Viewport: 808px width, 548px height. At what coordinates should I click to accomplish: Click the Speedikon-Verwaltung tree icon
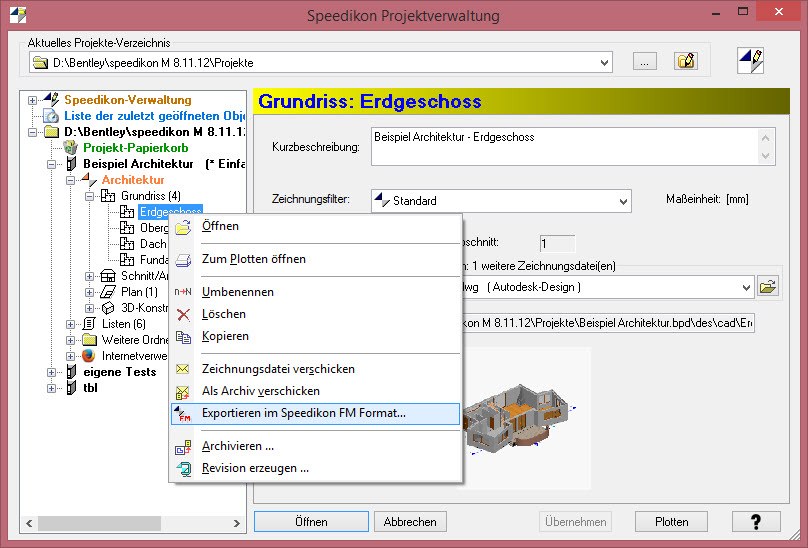pyautogui.click(x=51, y=99)
